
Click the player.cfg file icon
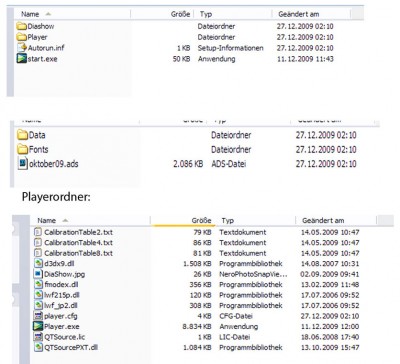(x=38, y=316)
